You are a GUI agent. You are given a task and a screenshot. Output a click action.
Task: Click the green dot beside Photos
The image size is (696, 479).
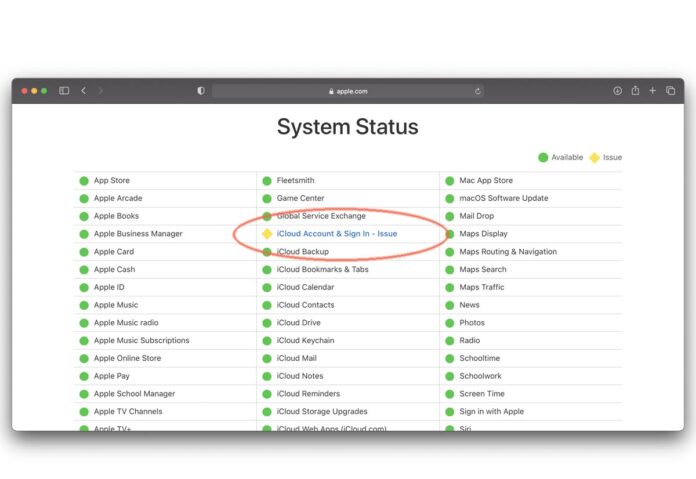[x=450, y=323]
